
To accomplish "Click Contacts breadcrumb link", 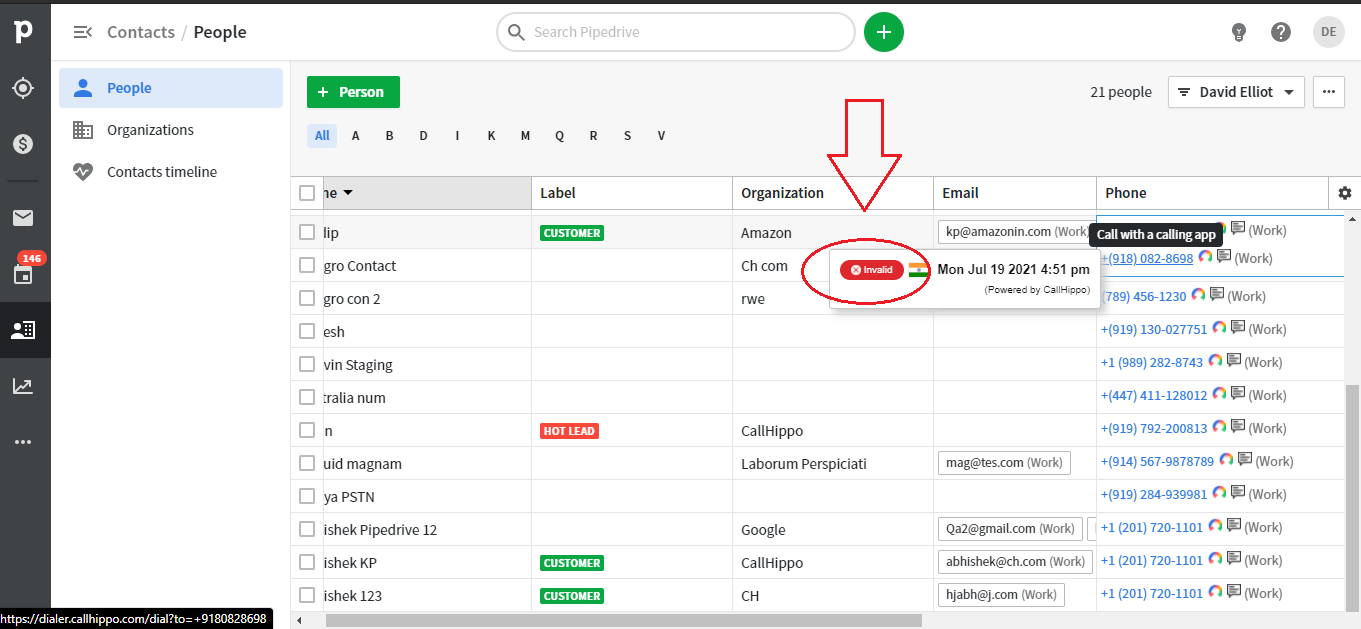I will click(x=141, y=32).
